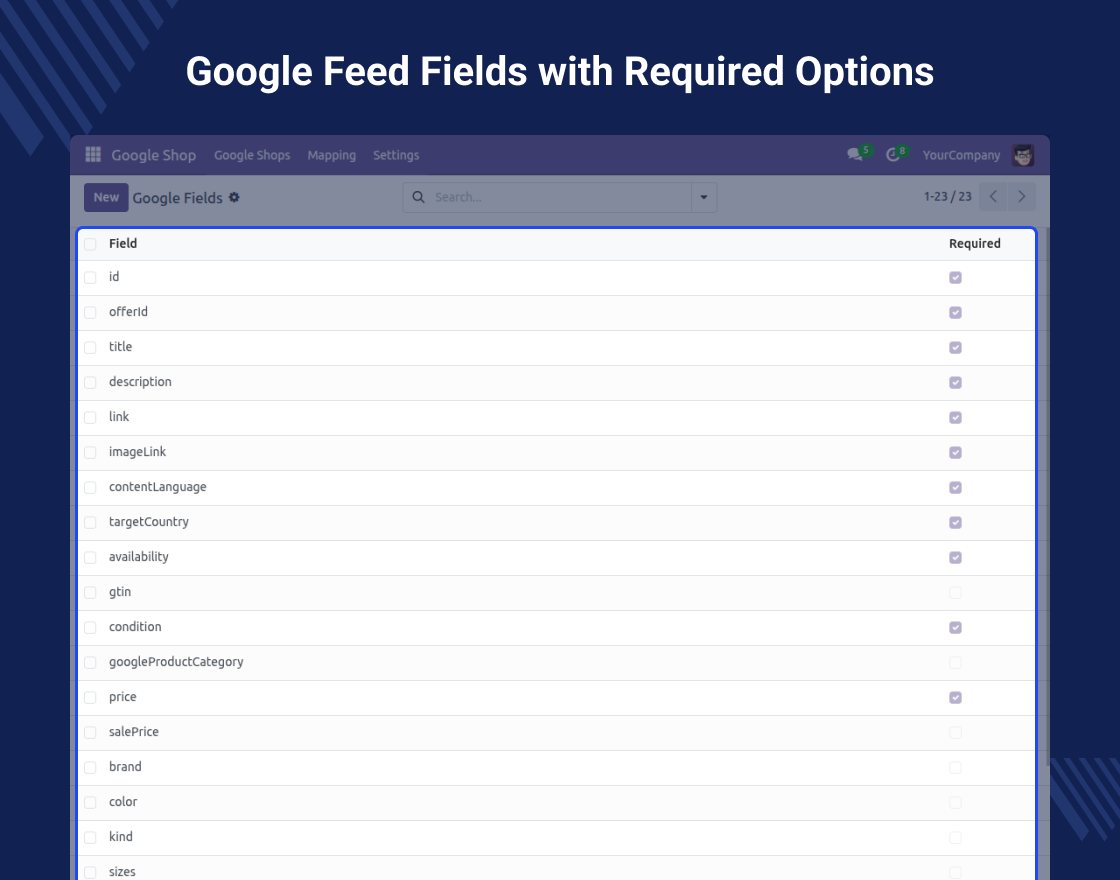Open the Mapping menu
1120x880 pixels.
[331, 155]
